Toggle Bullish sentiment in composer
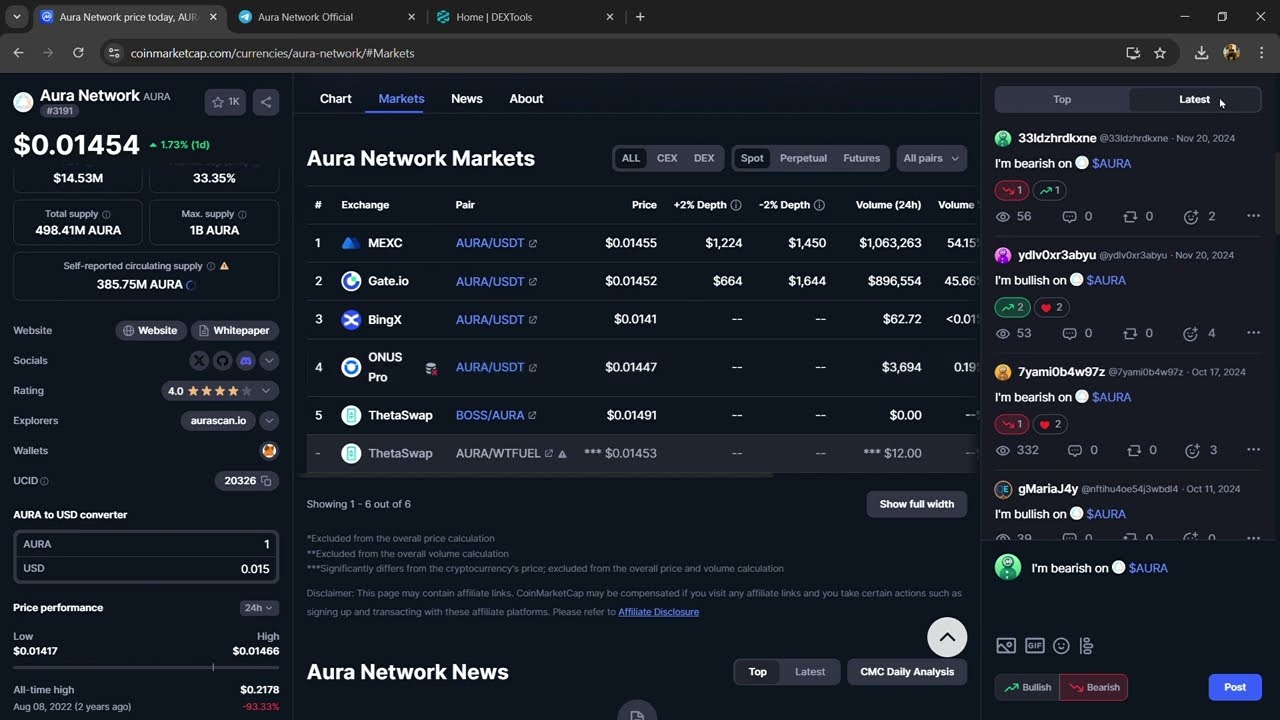Viewport: 1280px width, 720px height. [x=1027, y=687]
